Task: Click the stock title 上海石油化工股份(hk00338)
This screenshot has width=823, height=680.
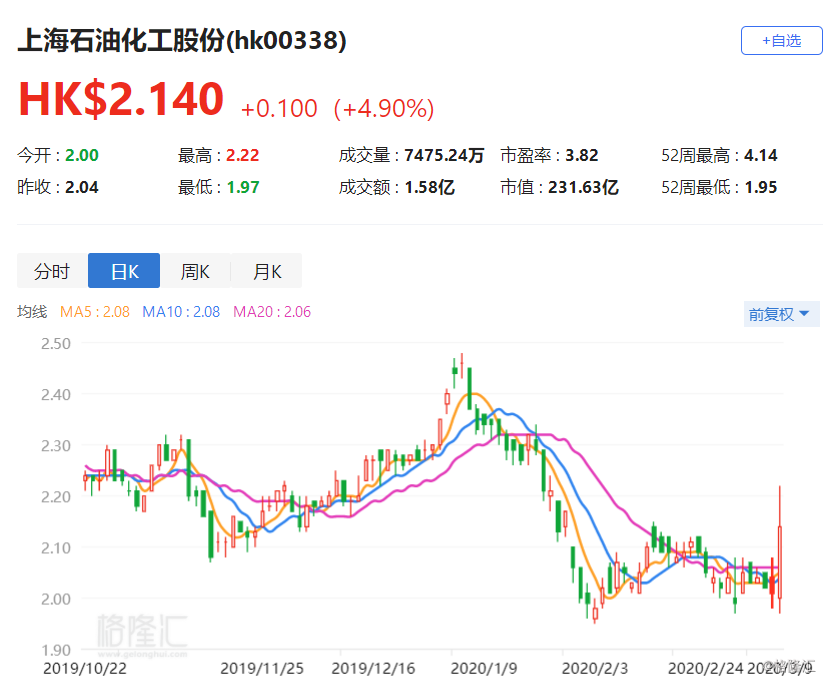Action: click(182, 40)
